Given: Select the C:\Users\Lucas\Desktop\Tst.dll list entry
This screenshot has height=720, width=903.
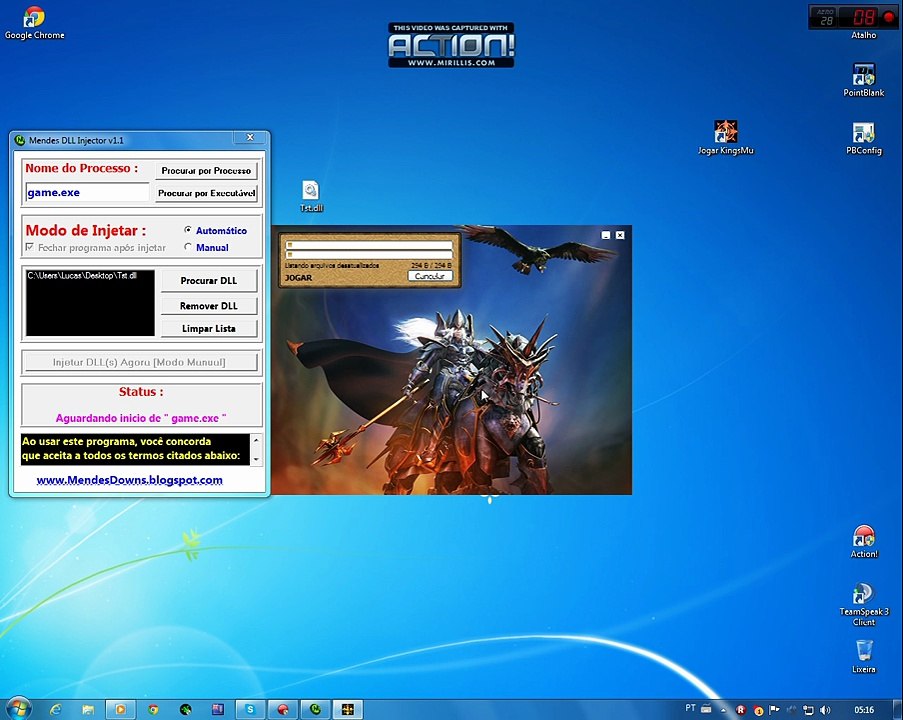Looking at the screenshot, I should tap(82, 275).
